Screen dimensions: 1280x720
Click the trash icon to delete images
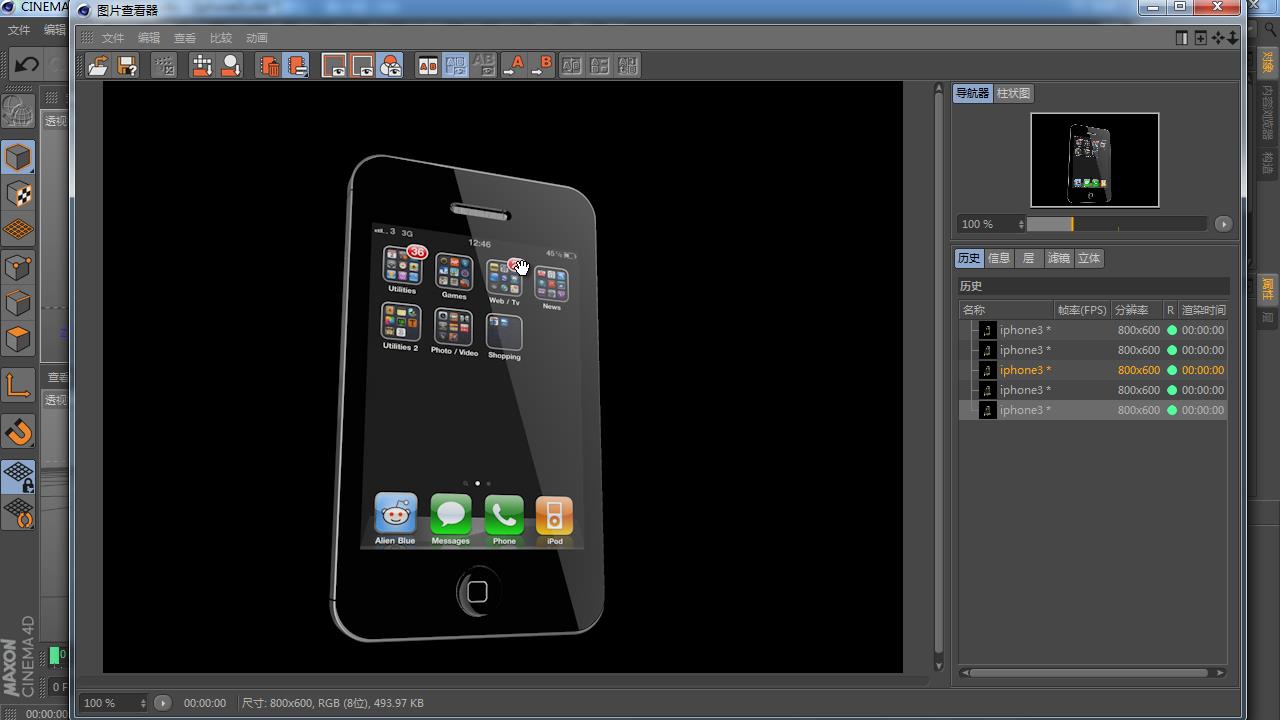(x=268, y=66)
